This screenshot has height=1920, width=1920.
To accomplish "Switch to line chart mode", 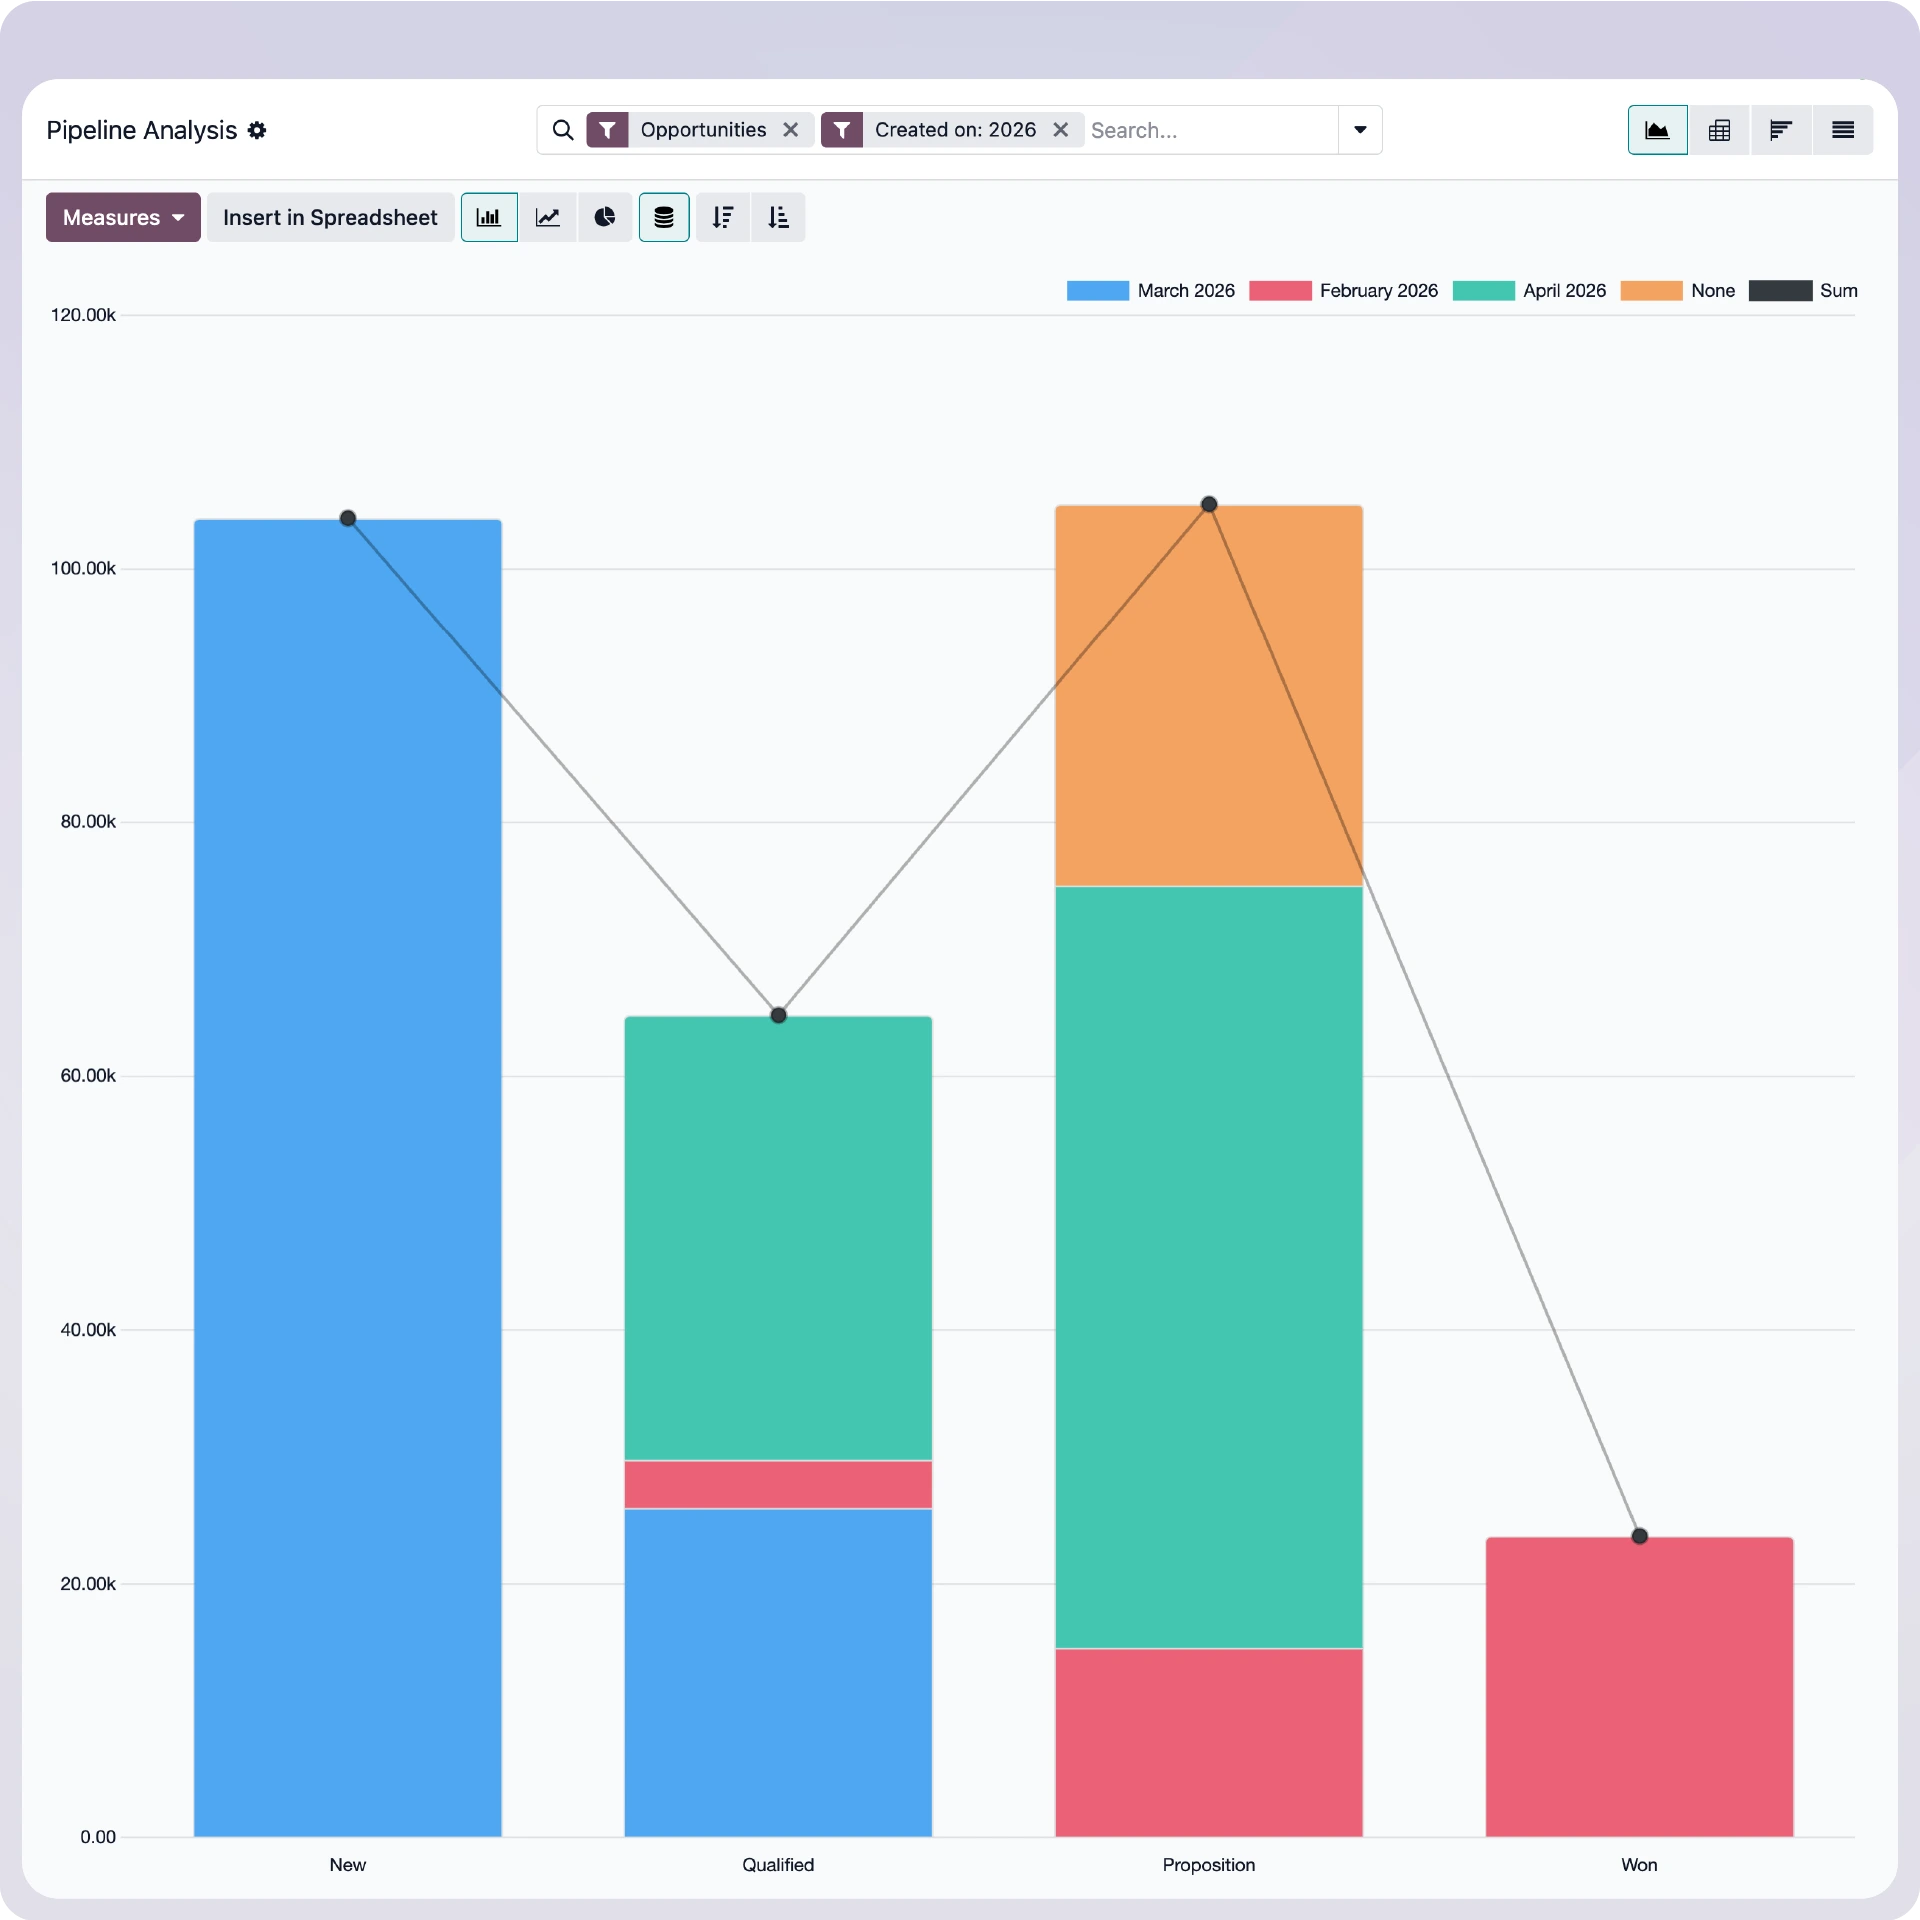I will click(547, 217).
